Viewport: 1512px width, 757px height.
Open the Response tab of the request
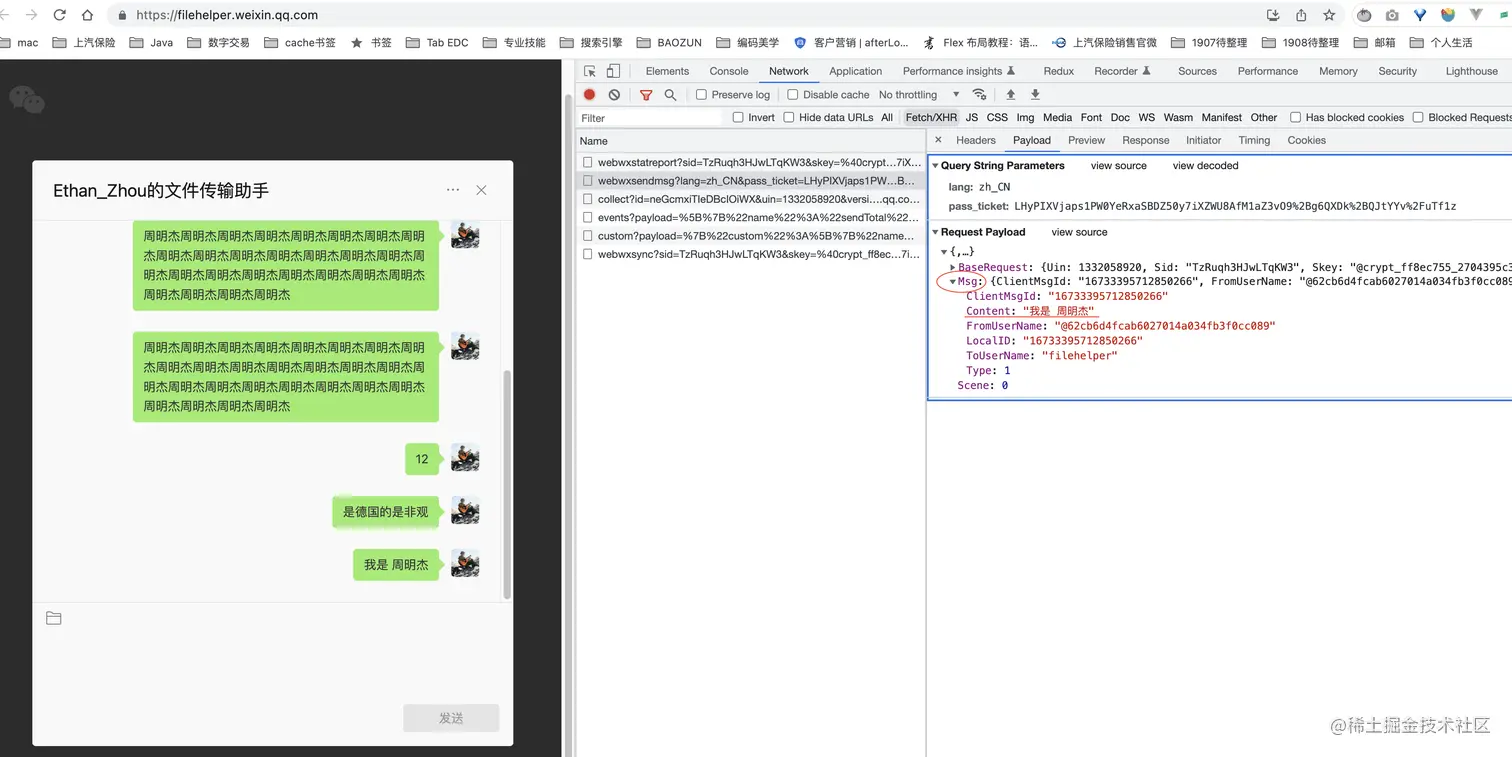click(x=1145, y=140)
